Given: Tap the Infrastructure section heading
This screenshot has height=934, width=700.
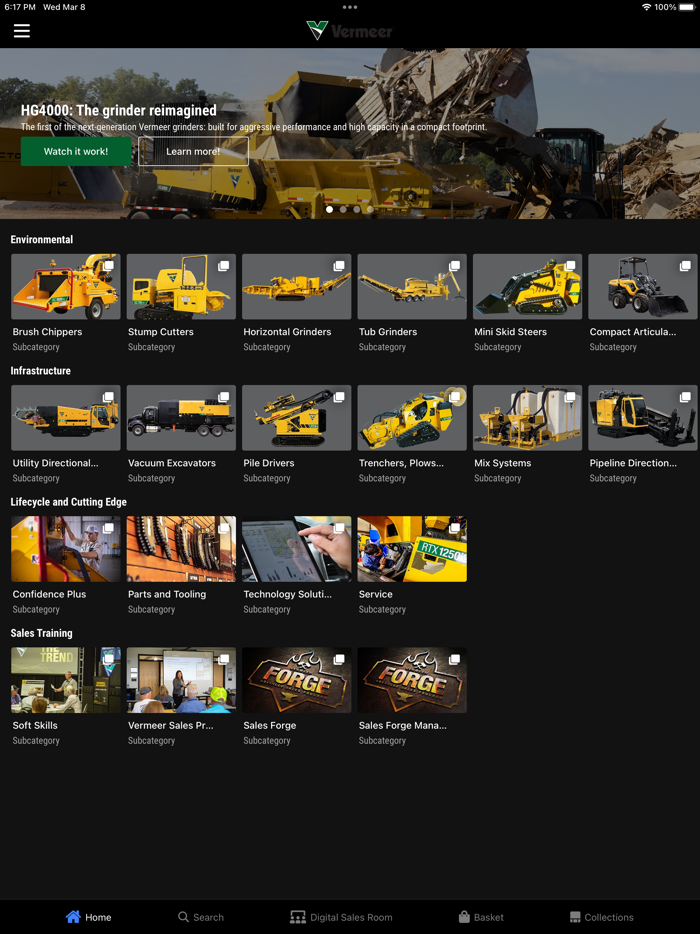Looking at the screenshot, I should (x=41, y=371).
